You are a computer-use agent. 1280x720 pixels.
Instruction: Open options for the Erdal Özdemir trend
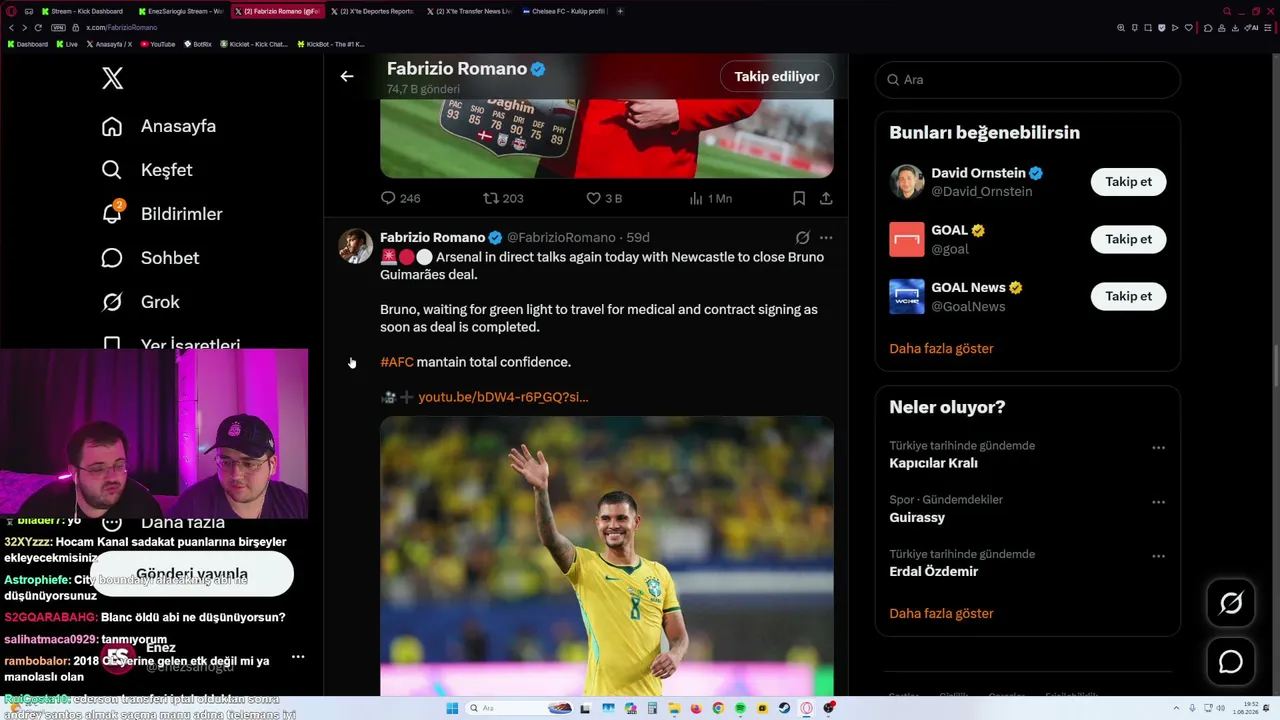click(x=1158, y=556)
